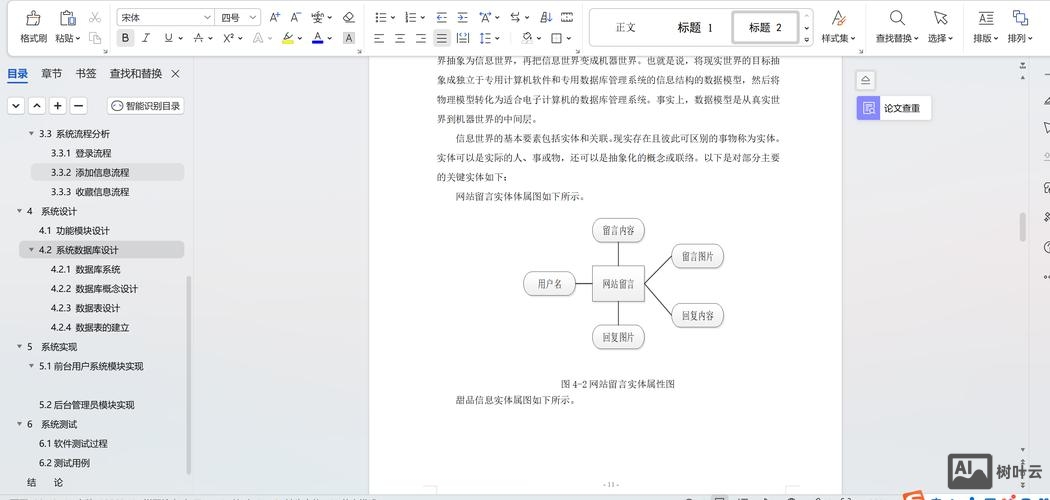Open the font name 宋体 dropdown
1050x500 pixels.
pyautogui.click(x=207, y=17)
